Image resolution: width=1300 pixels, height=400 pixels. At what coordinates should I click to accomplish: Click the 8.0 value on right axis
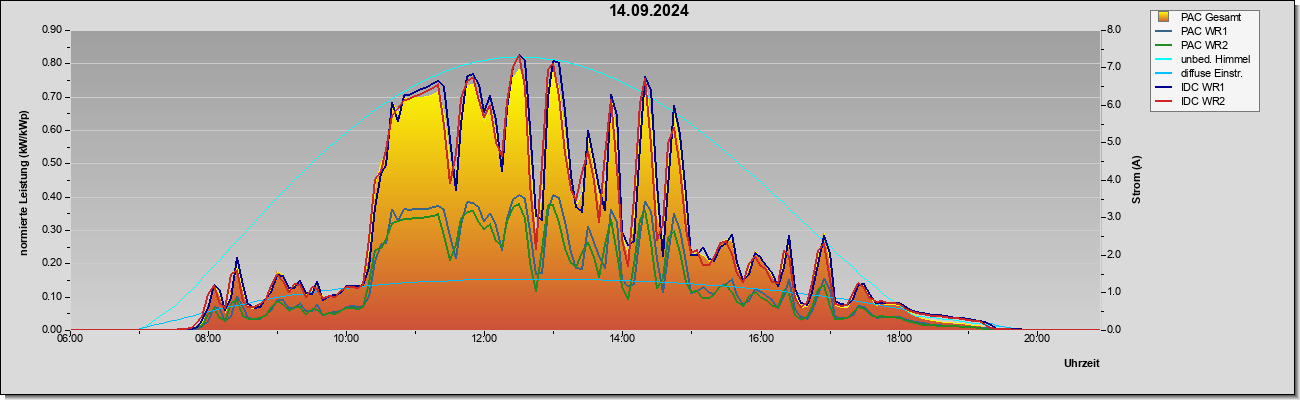(1113, 30)
